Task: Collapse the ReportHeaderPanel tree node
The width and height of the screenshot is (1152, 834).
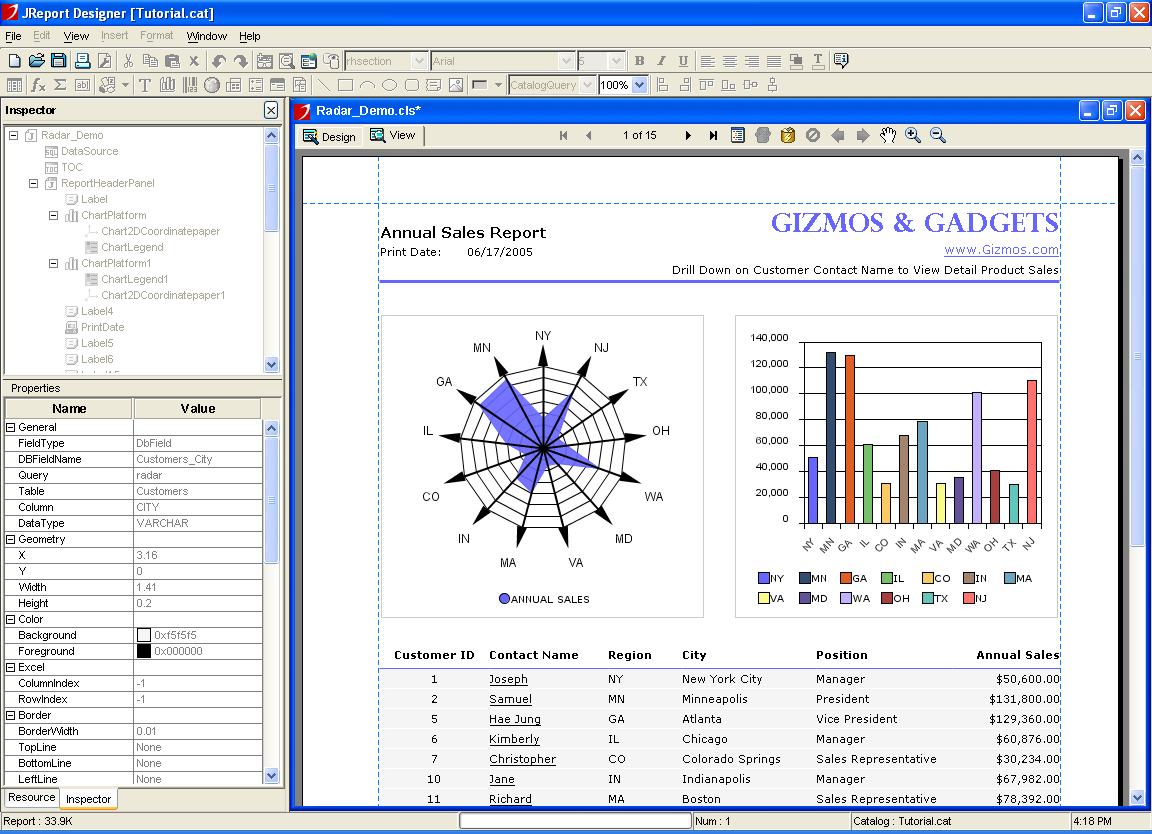Action: (33, 183)
